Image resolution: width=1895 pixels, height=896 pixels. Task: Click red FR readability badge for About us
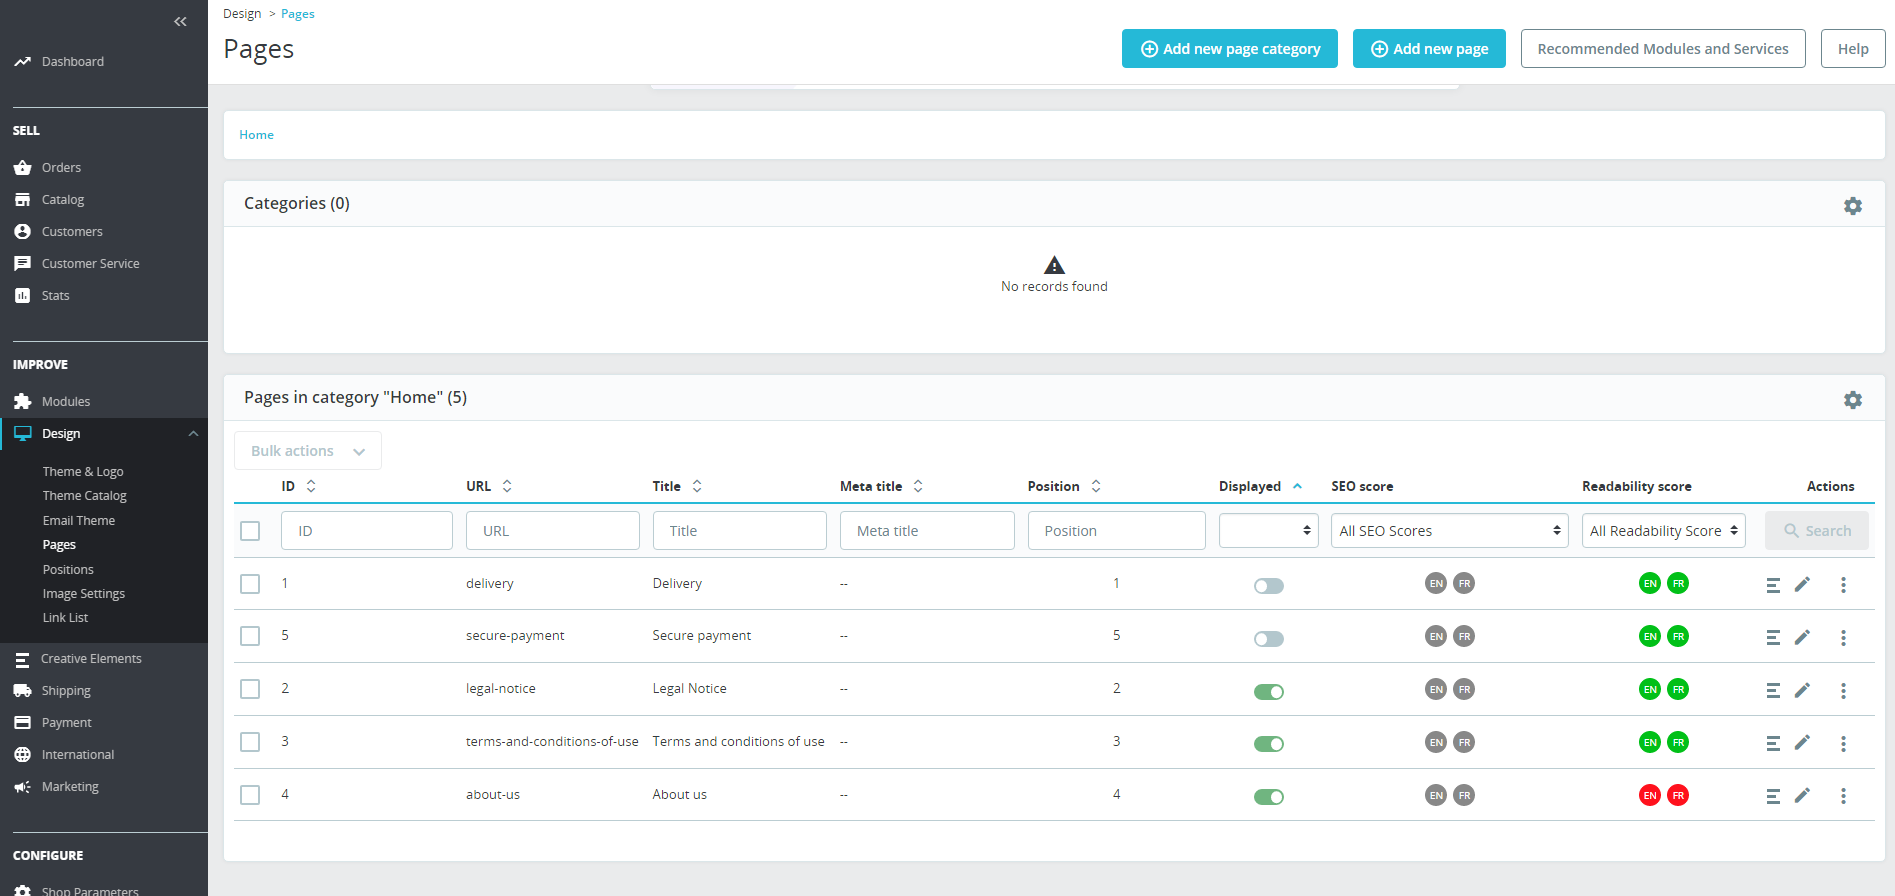tap(1678, 795)
